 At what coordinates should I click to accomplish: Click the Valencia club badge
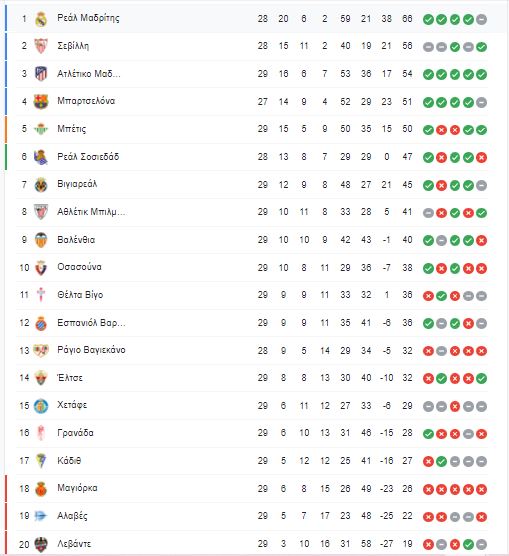41,240
